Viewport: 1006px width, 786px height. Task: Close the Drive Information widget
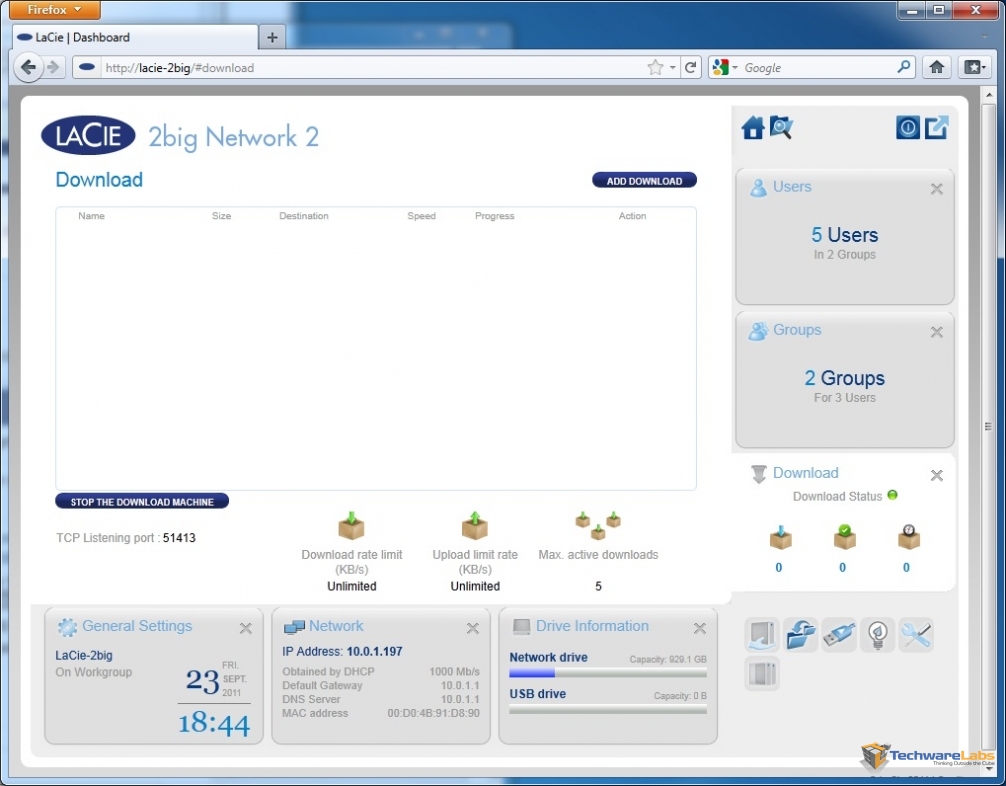click(x=700, y=628)
